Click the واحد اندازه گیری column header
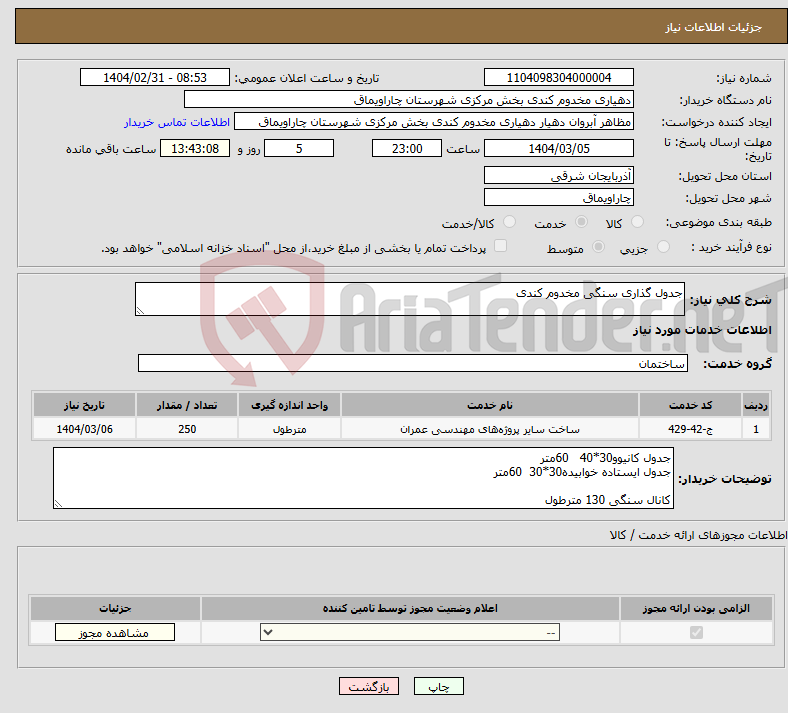788x713 pixels. pyautogui.click(x=289, y=405)
